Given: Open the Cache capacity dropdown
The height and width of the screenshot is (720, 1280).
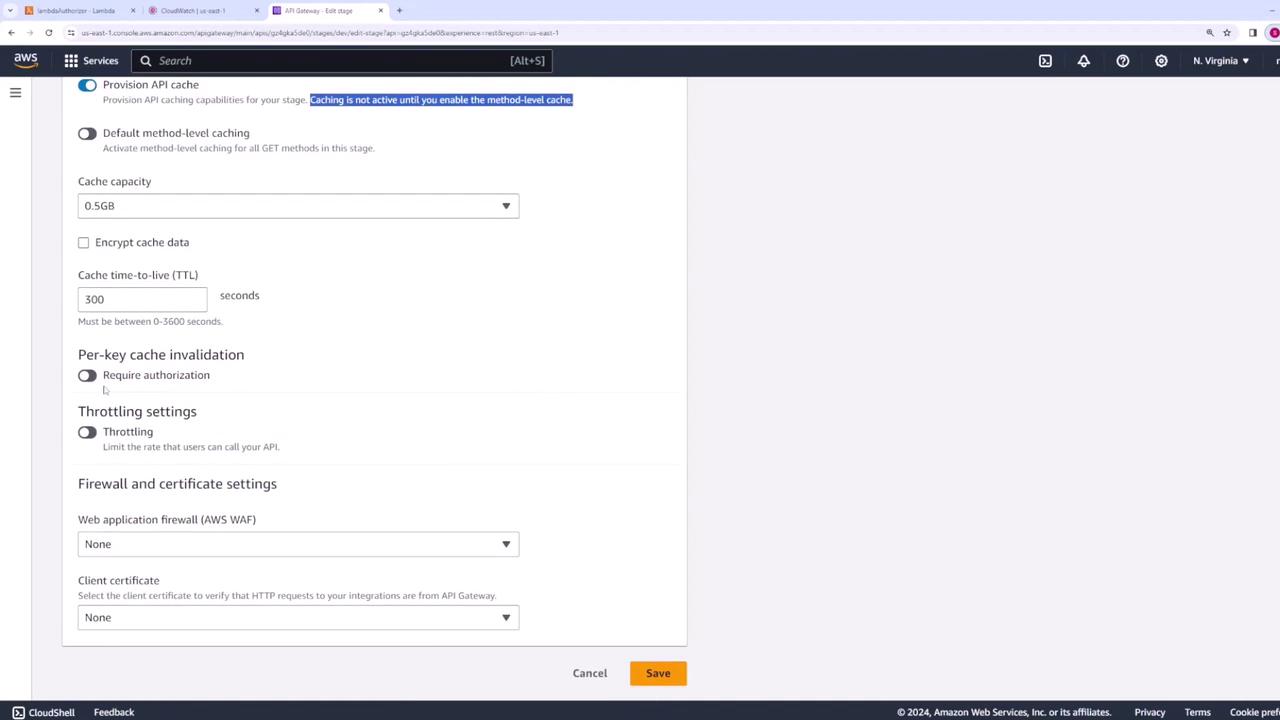Looking at the screenshot, I should (298, 206).
